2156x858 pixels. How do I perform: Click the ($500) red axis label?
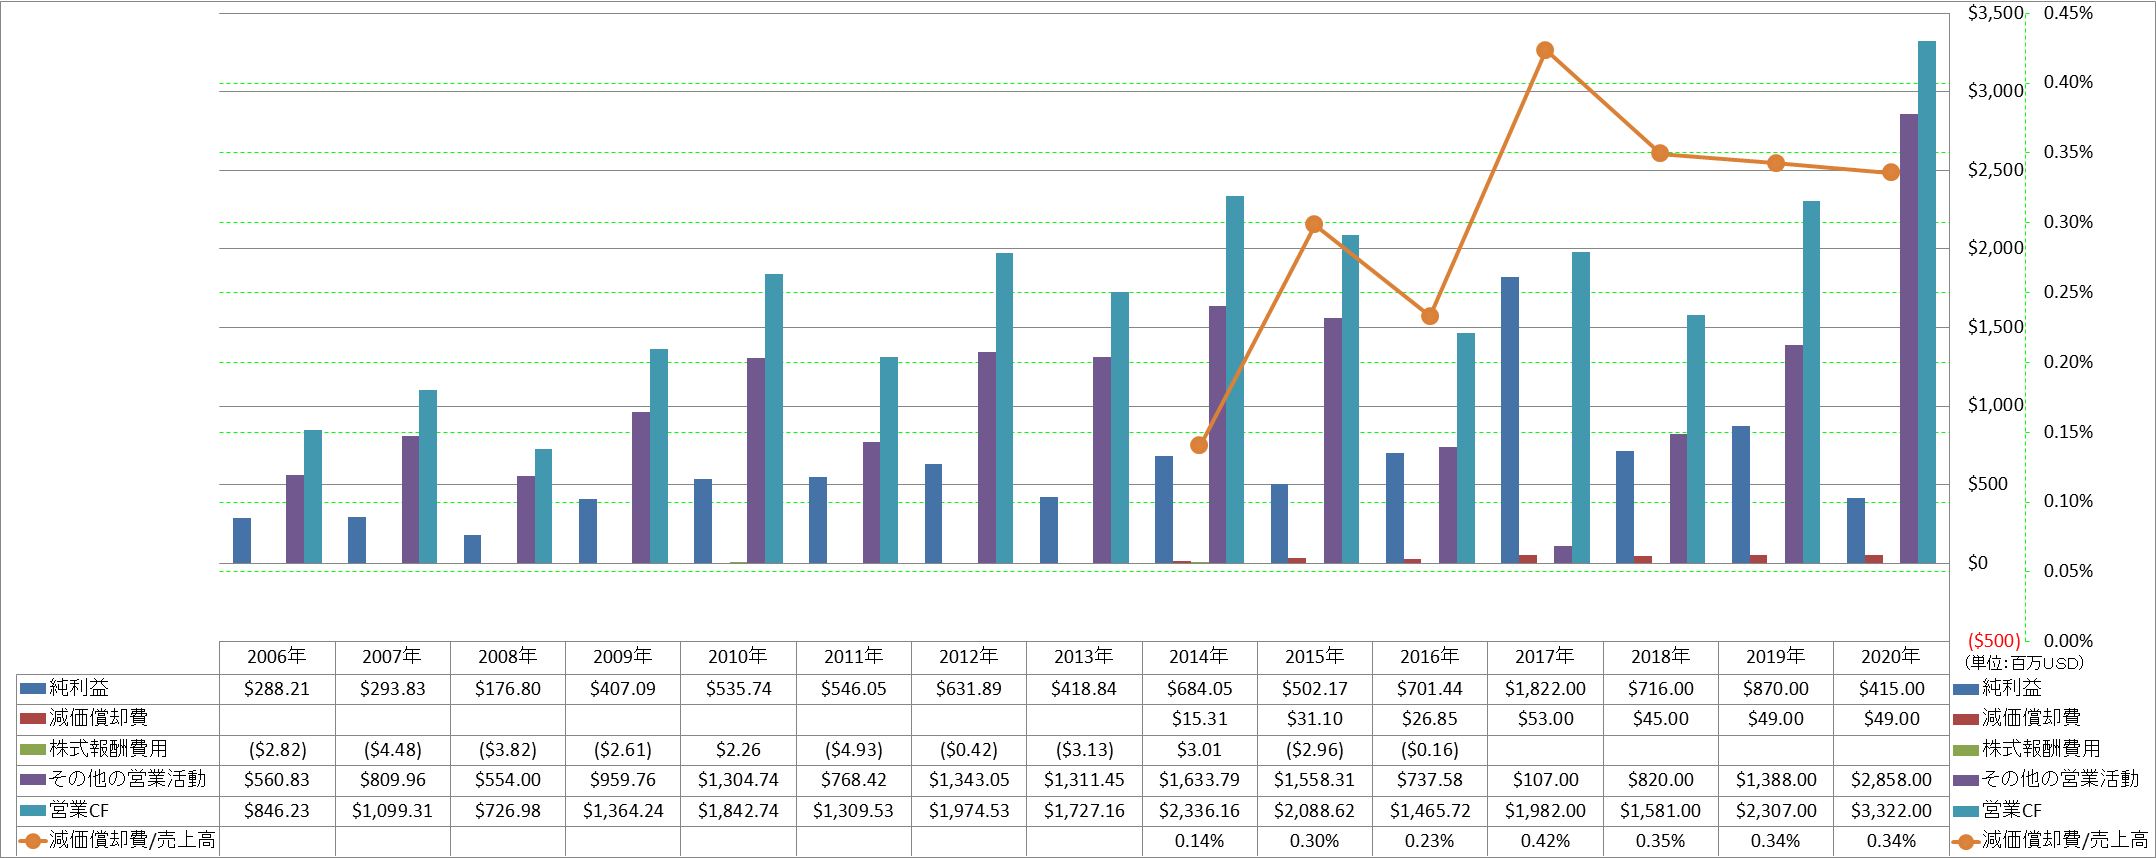click(x=1994, y=641)
